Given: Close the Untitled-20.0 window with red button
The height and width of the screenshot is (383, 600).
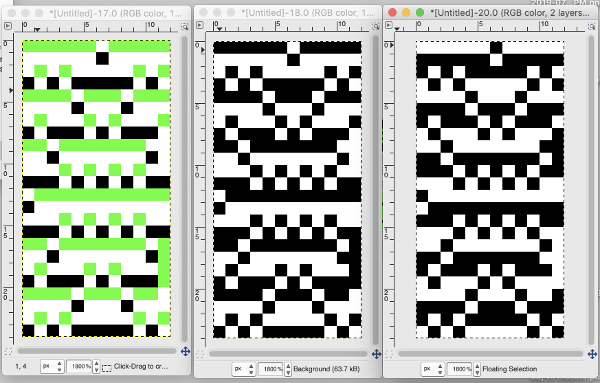Looking at the screenshot, I should [392, 13].
